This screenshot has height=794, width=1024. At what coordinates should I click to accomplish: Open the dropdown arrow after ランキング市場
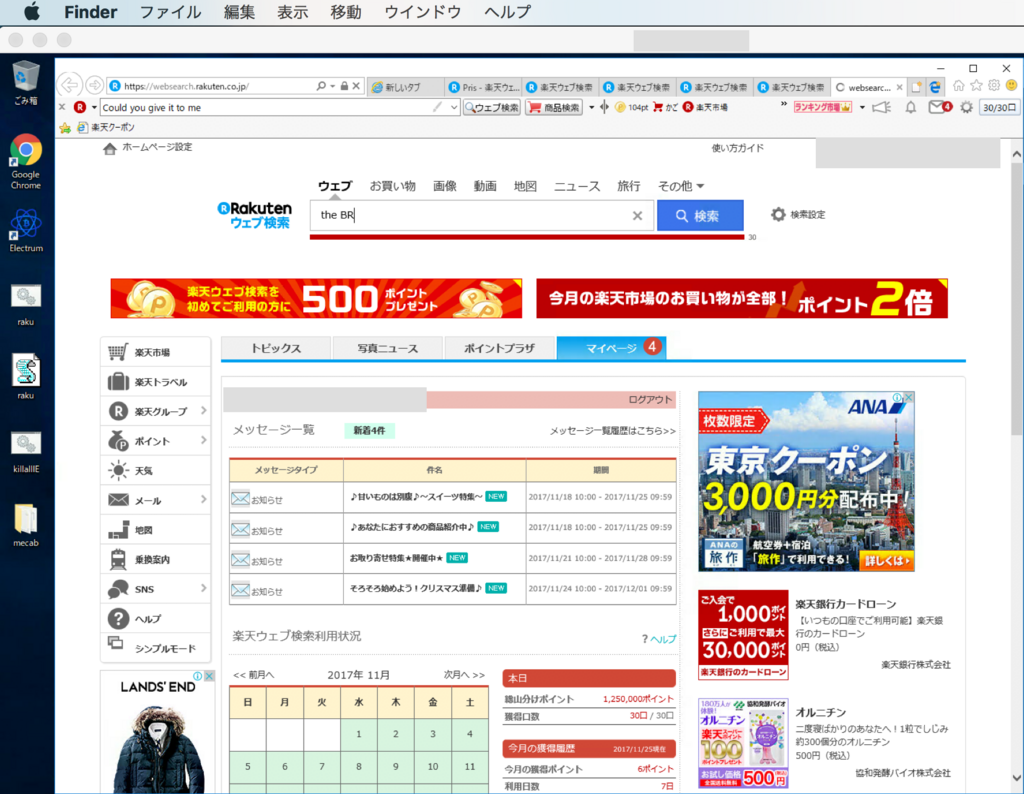[x=862, y=107]
